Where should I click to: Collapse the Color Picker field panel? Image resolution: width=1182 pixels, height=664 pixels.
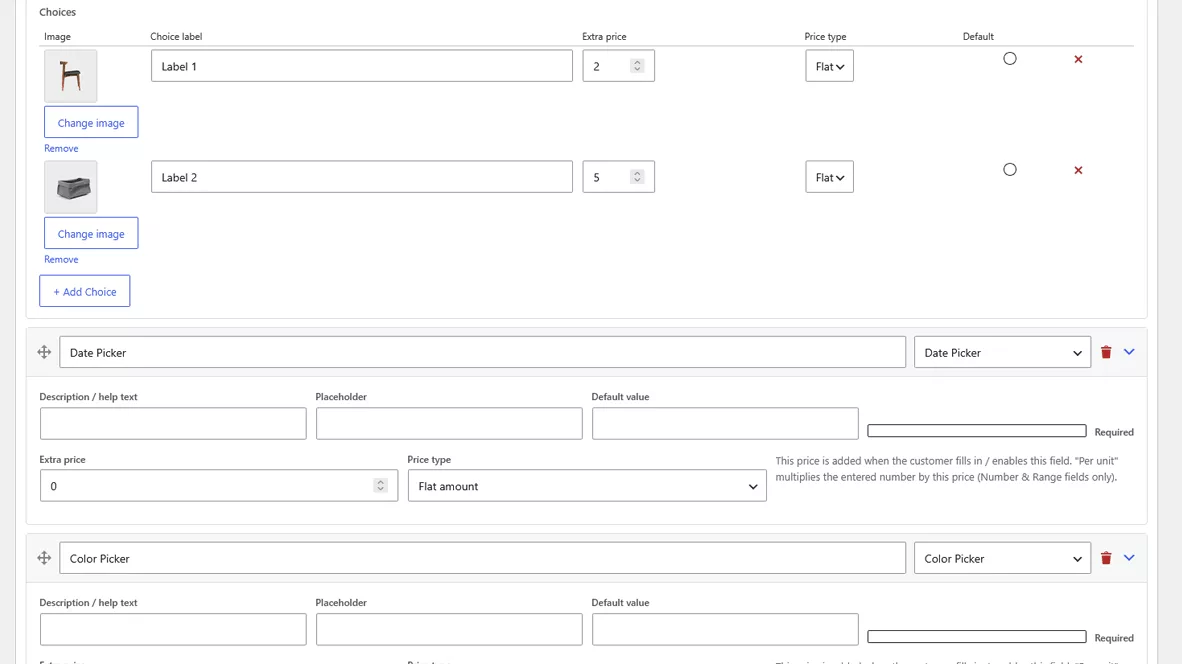click(x=1129, y=558)
